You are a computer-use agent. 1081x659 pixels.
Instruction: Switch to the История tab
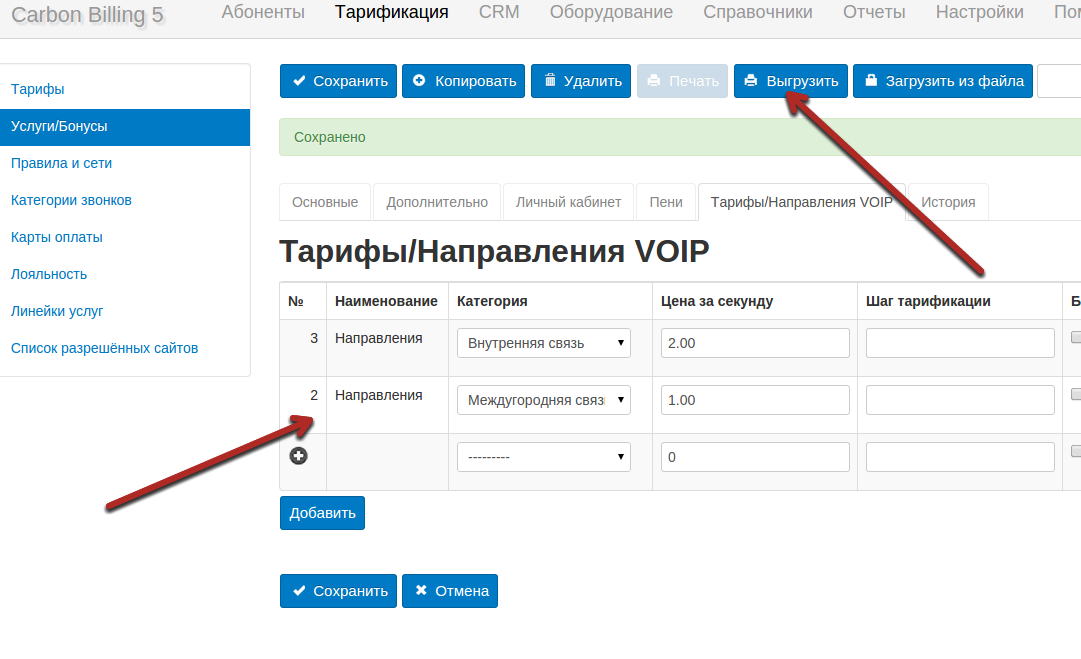(x=948, y=202)
